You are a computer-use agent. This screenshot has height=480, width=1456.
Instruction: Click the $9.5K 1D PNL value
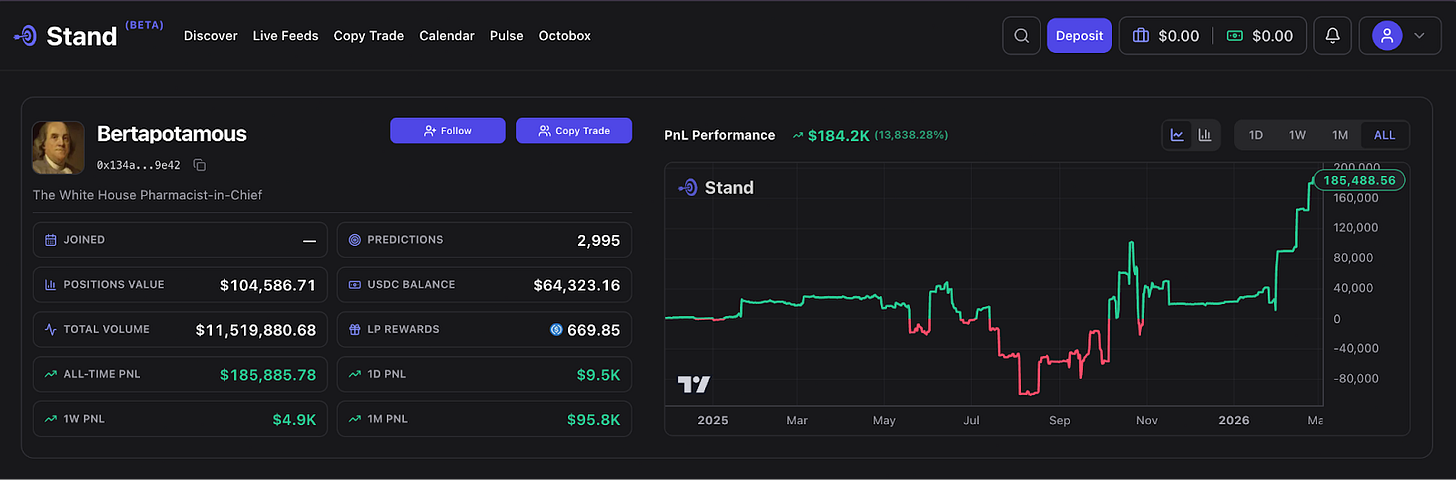[x=599, y=375]
